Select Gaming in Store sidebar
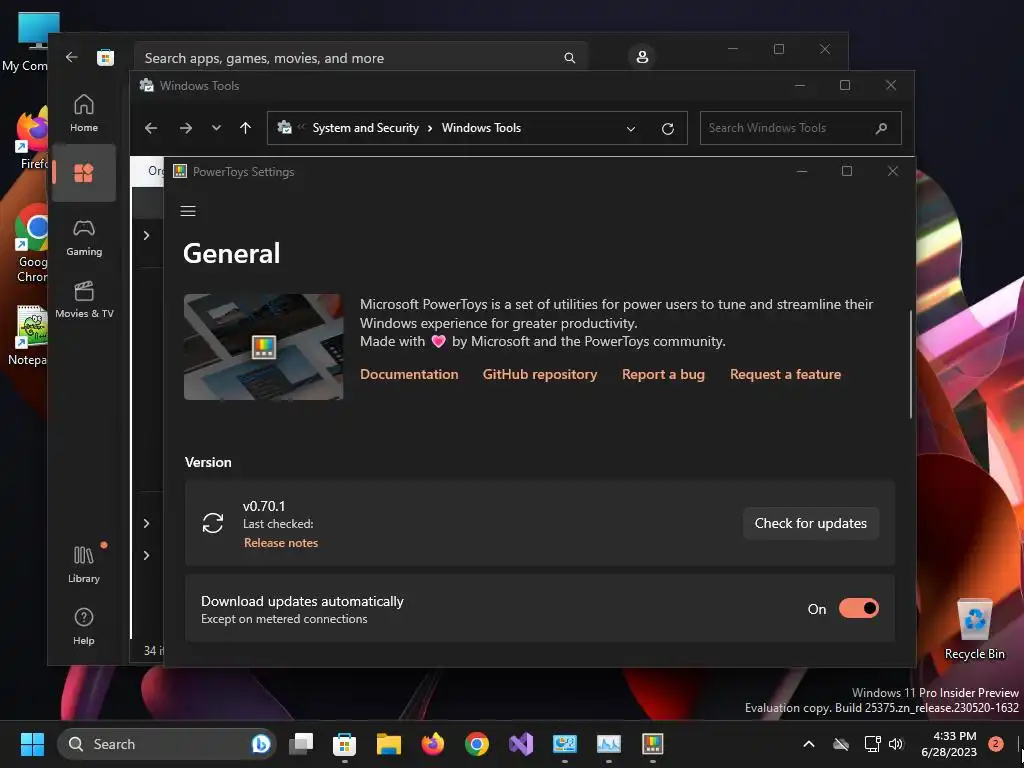The image size is (1024, 768). coord(84,238)
